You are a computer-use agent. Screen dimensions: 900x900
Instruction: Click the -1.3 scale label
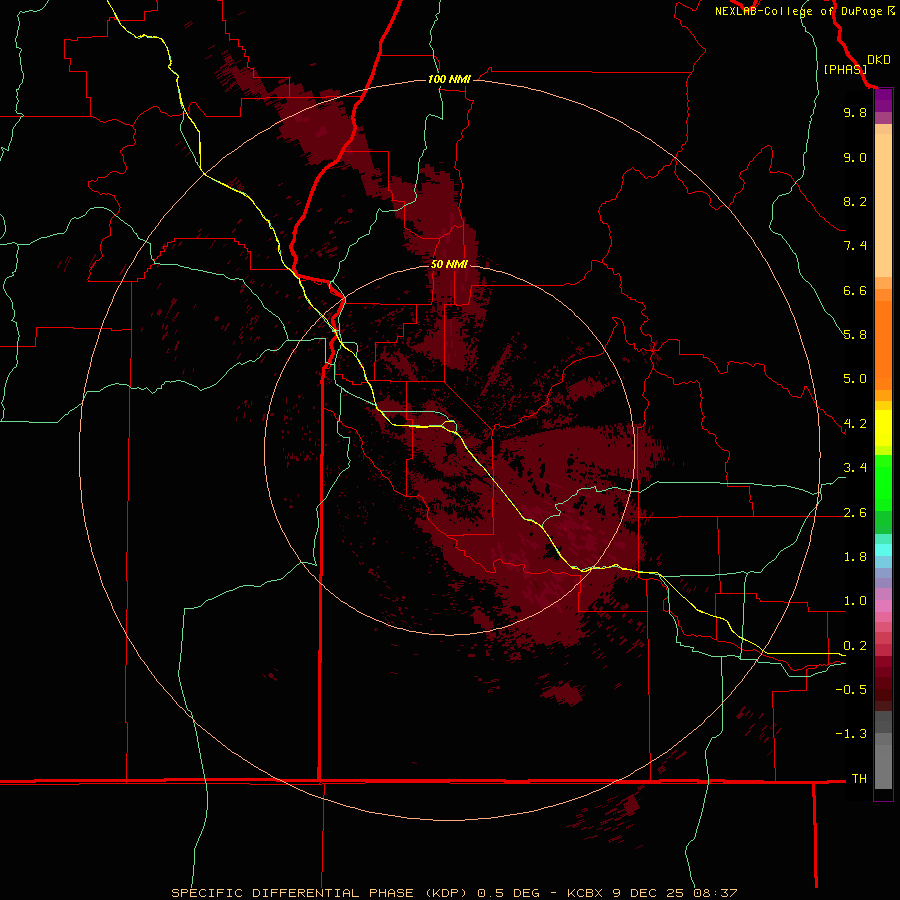point(851,734)
